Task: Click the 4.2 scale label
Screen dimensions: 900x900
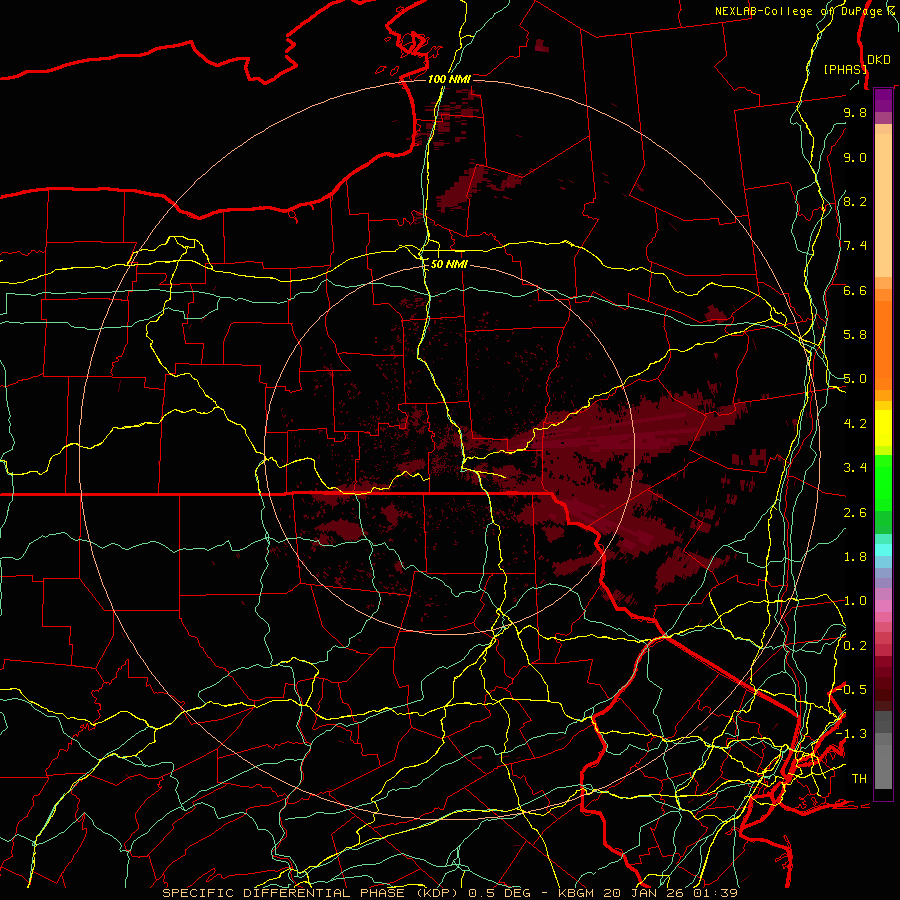Action: pos(855,424)
